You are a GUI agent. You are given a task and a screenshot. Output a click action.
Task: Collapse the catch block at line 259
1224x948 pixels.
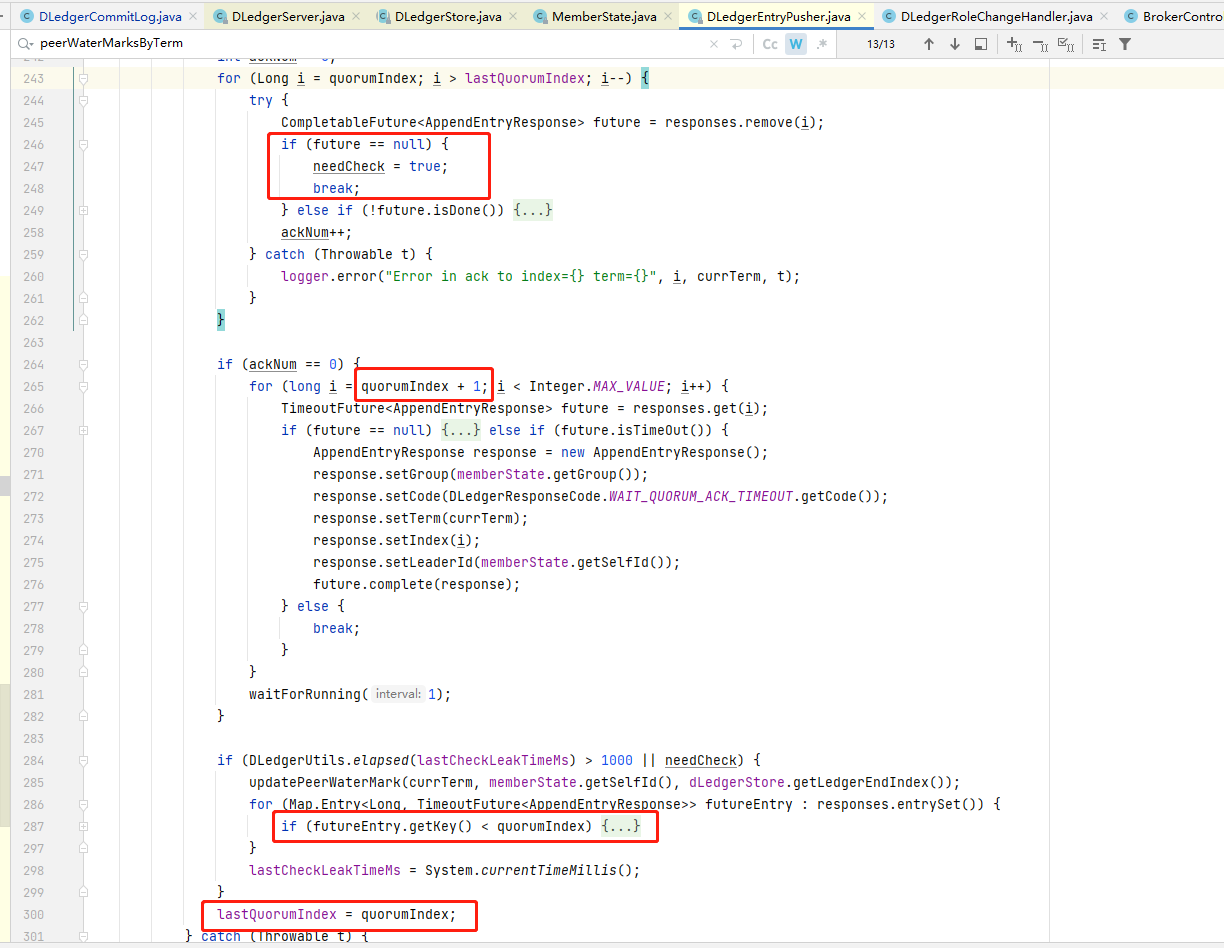pos(84,254)
